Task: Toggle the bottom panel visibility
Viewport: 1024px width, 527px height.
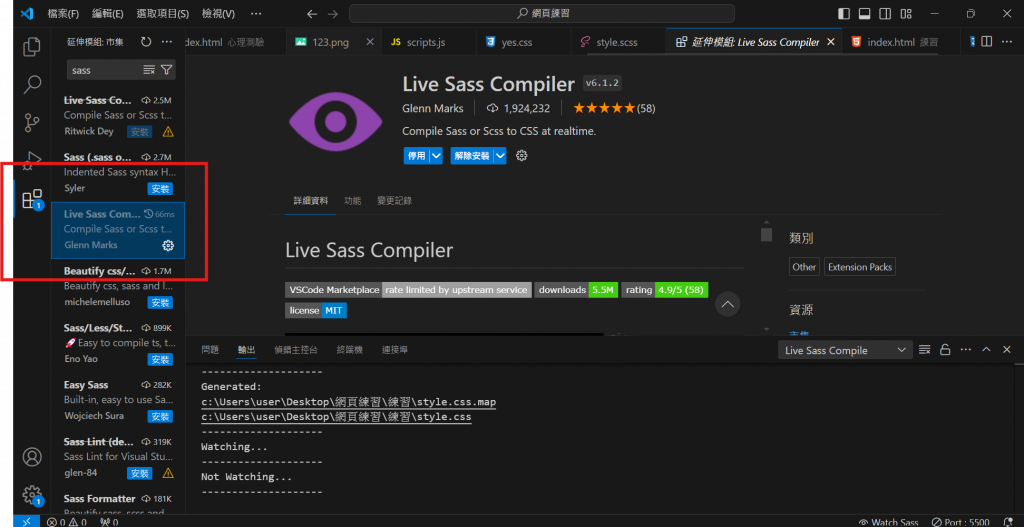Action: click(x=865, y=14)
